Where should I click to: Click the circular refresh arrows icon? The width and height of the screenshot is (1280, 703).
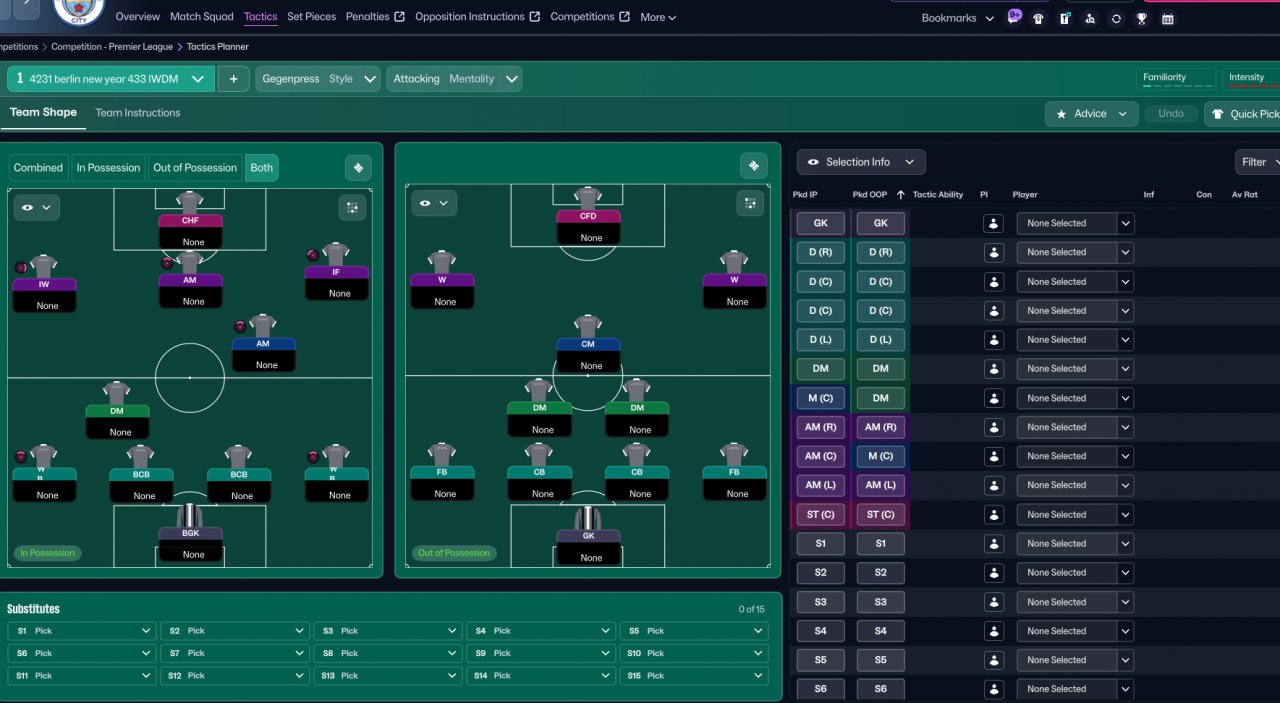(x=1116, y=18)
